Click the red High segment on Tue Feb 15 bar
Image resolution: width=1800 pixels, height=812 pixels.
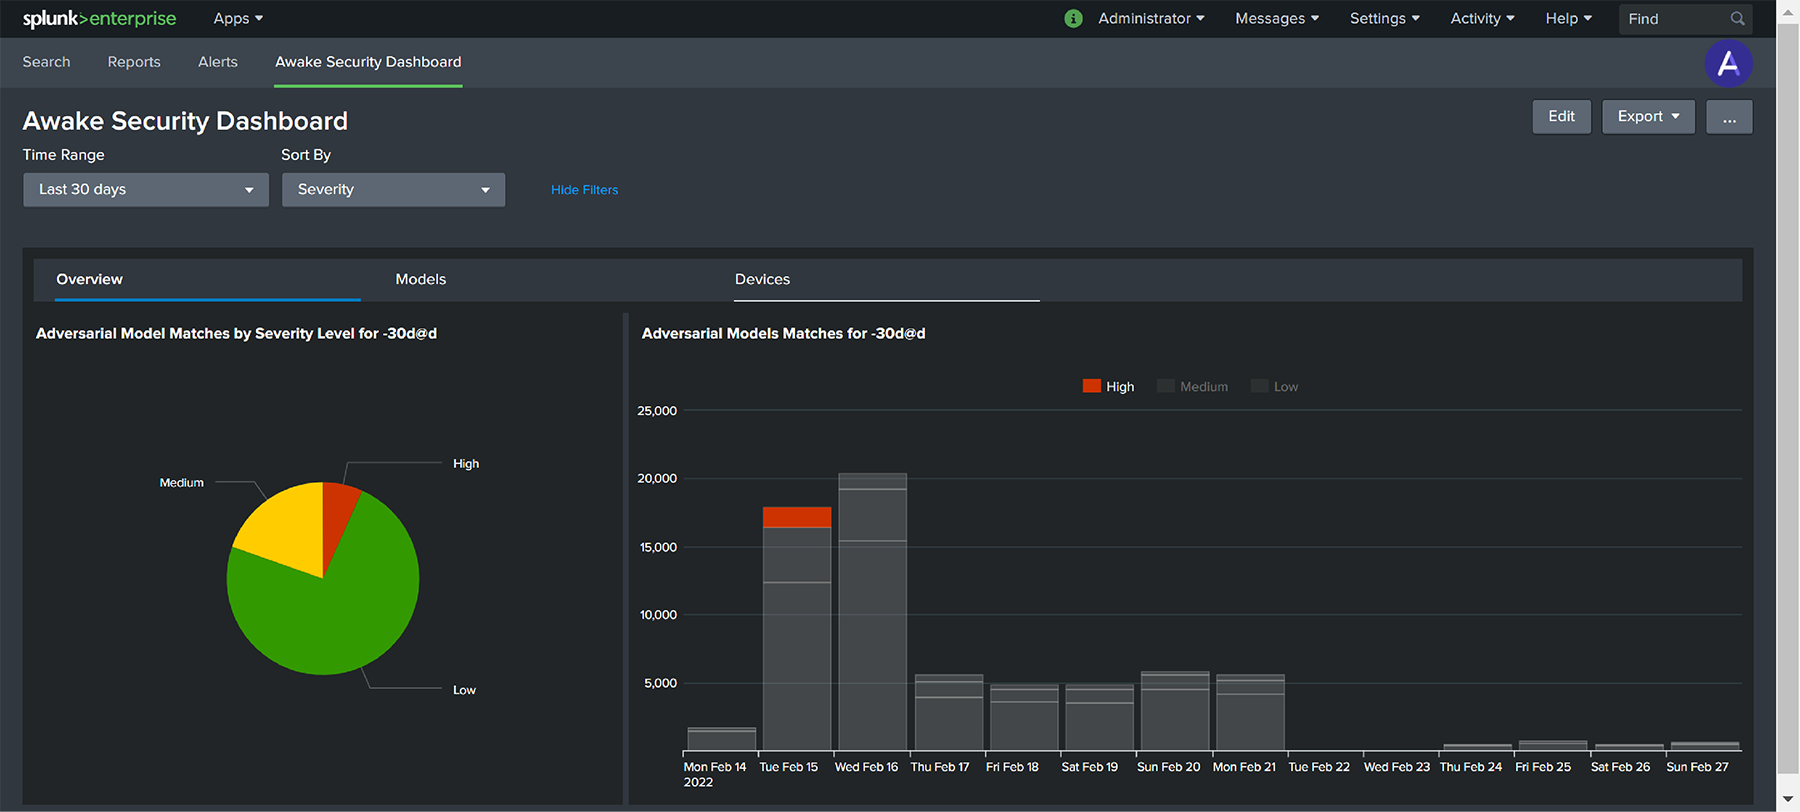coord(797,517)
